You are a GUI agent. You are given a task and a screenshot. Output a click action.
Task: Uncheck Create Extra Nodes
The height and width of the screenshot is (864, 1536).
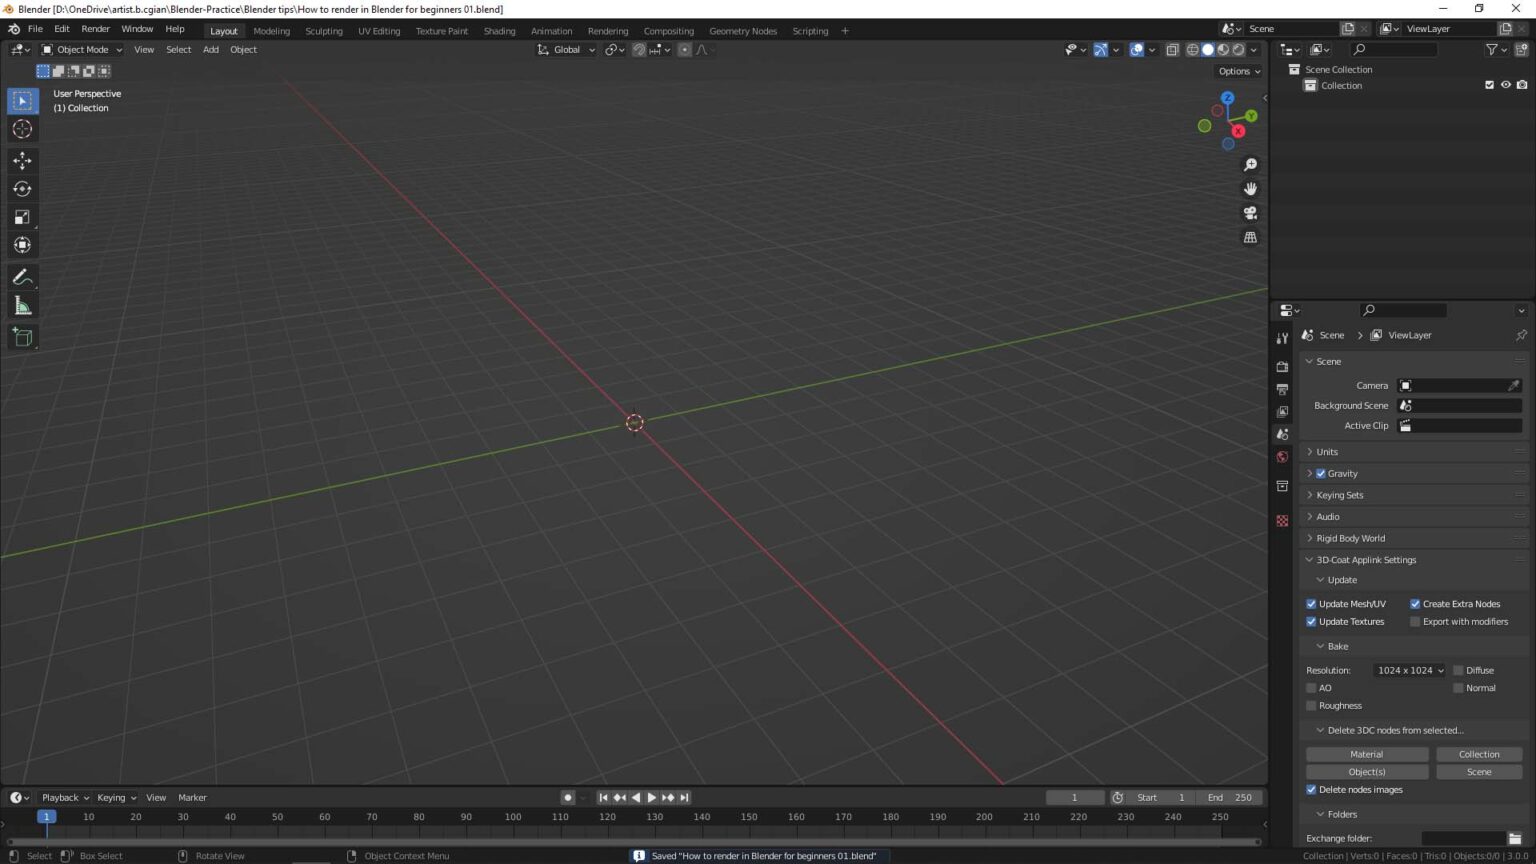pos(1415,604)
